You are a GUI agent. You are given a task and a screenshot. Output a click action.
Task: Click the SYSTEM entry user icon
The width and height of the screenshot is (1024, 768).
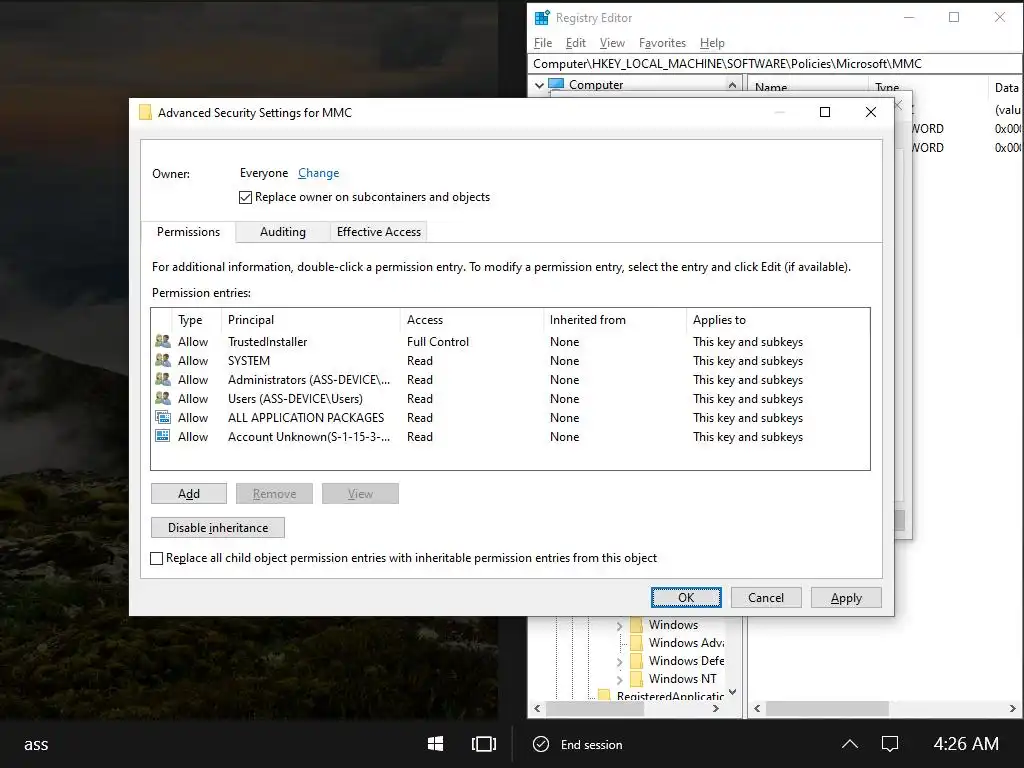tap(163, 360)
